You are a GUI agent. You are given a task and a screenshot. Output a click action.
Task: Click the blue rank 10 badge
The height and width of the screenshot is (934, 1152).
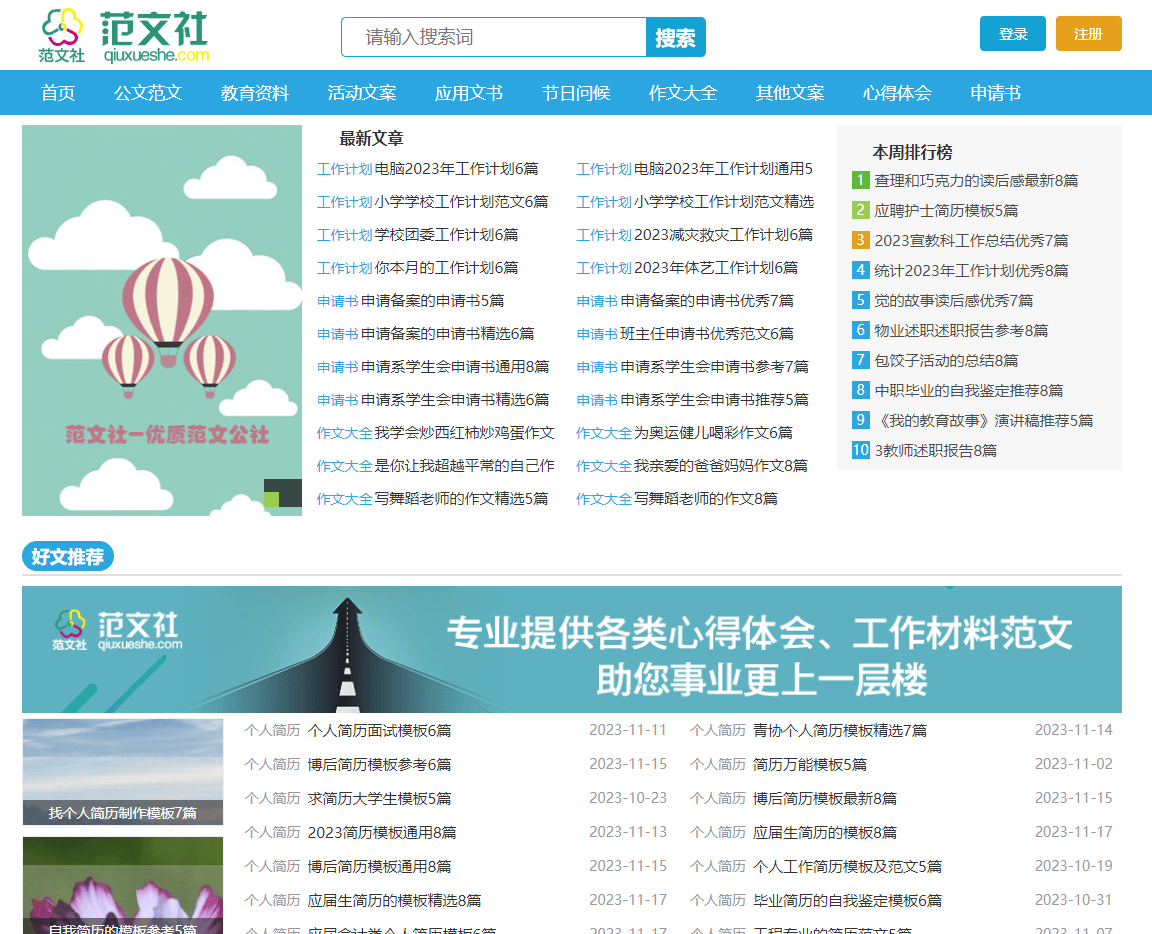[860, 451]
